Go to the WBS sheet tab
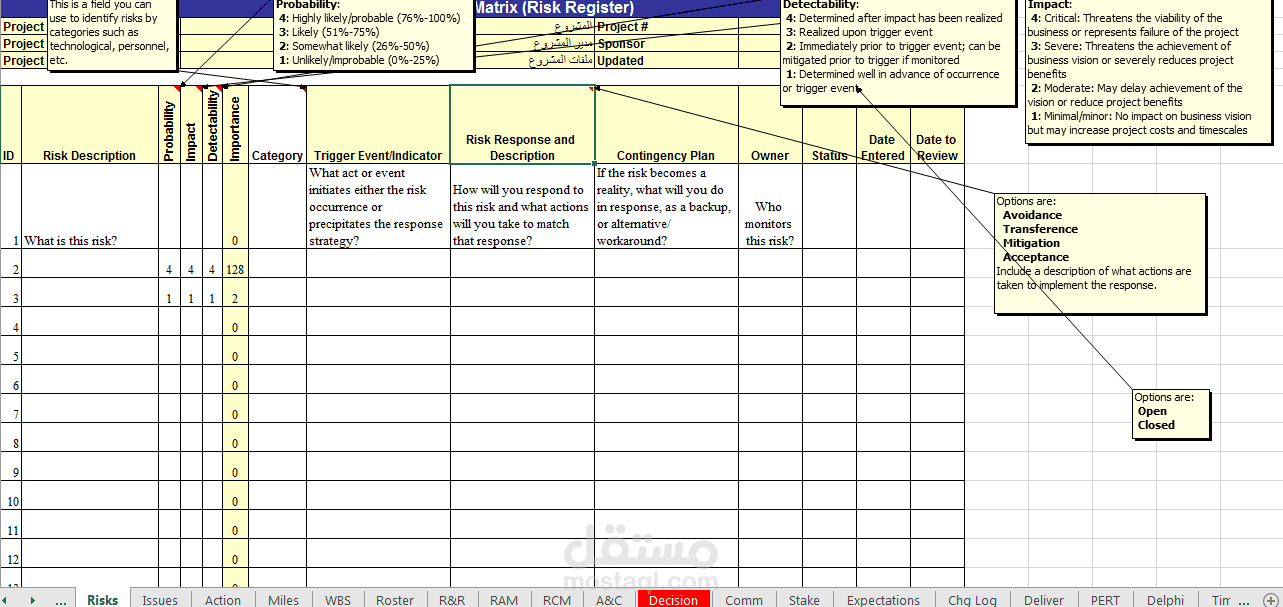 tap(338, 600)
